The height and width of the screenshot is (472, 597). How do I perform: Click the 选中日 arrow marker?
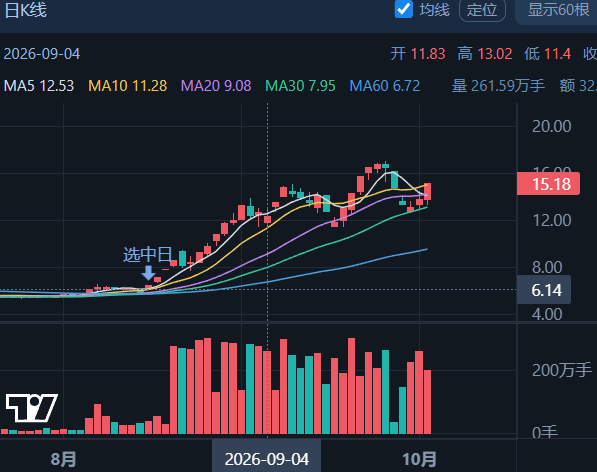[148, 273]
